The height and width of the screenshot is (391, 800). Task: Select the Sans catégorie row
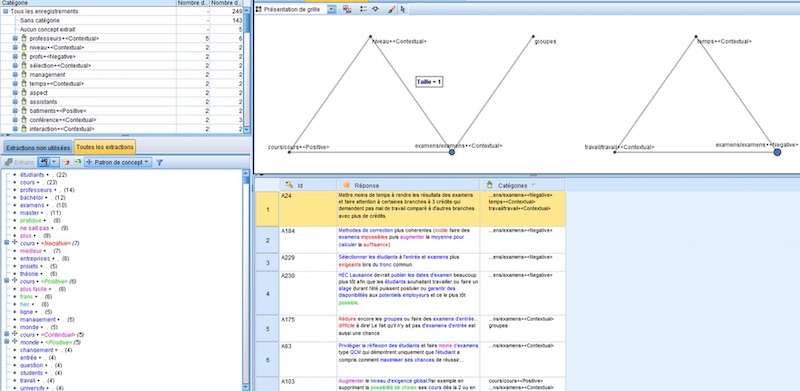tap(121, 20)
